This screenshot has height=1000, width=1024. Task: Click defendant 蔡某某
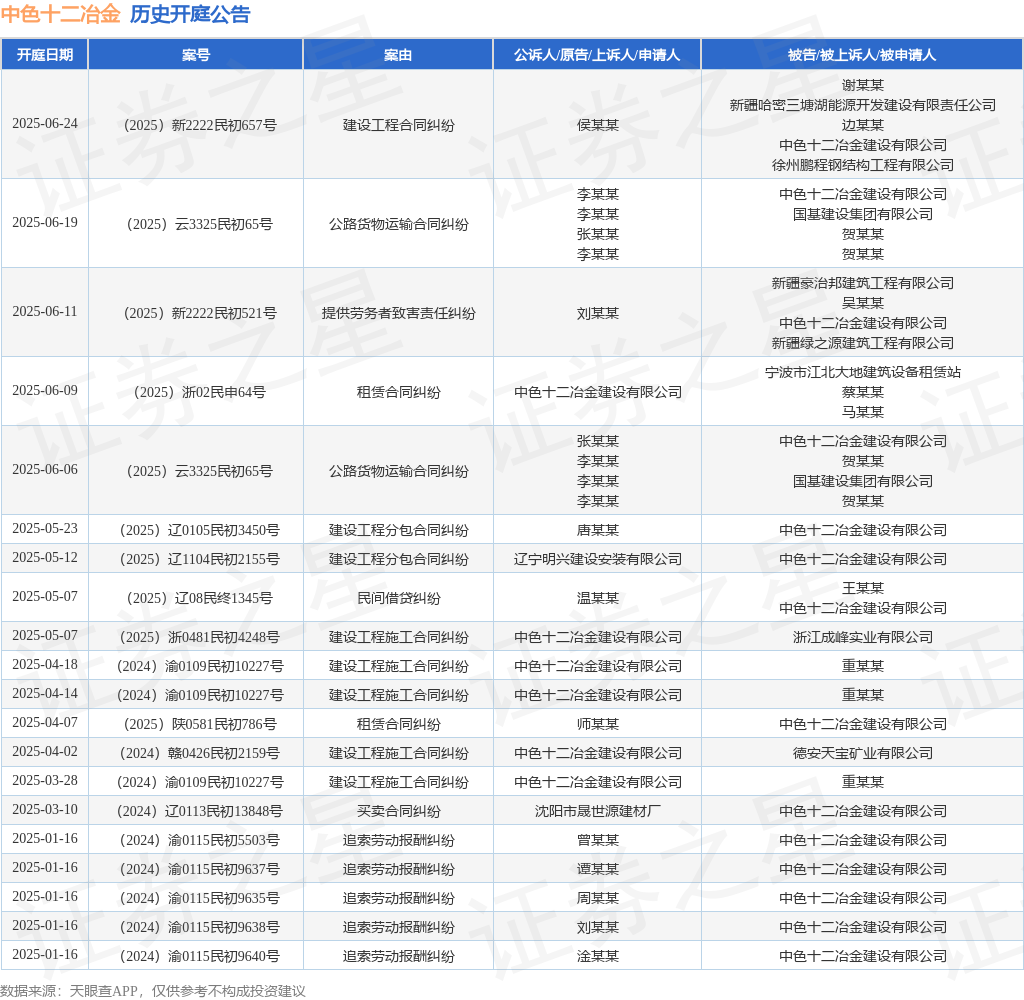(863, 392)
